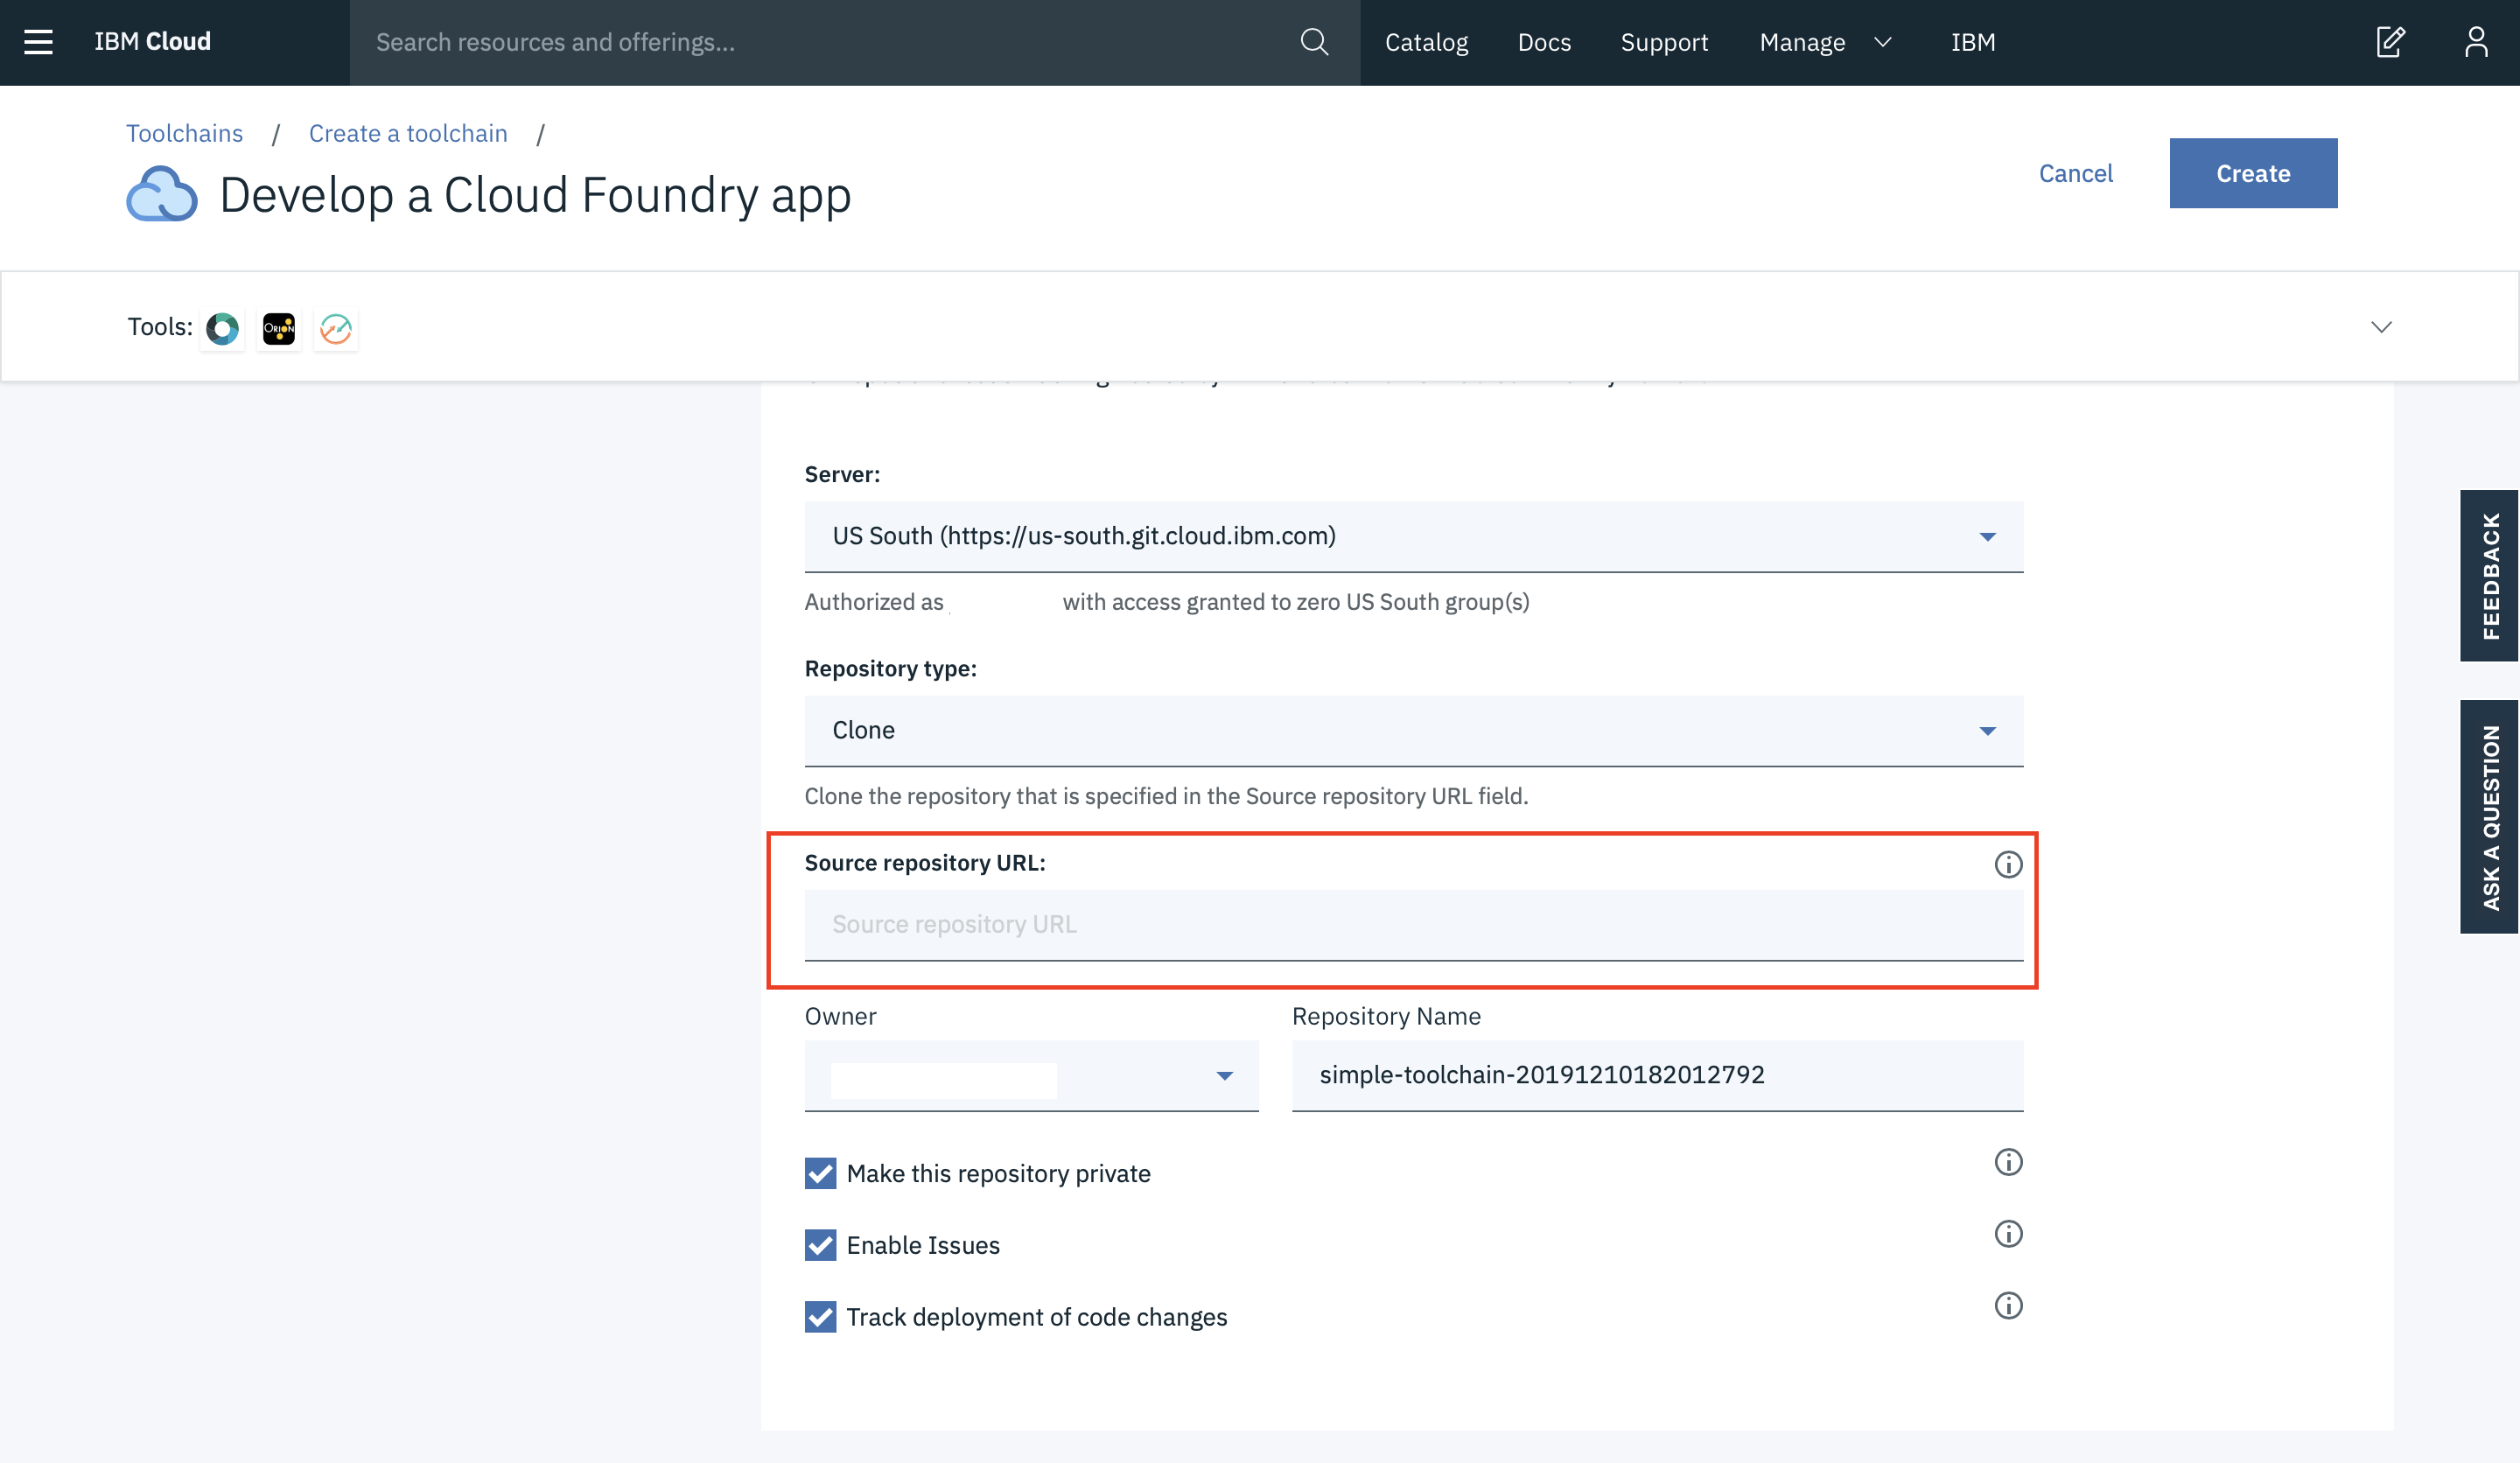The image size is (2520, 1463).
Task: Click info icon for Enable Issues
Action: pos(2008,1234)
